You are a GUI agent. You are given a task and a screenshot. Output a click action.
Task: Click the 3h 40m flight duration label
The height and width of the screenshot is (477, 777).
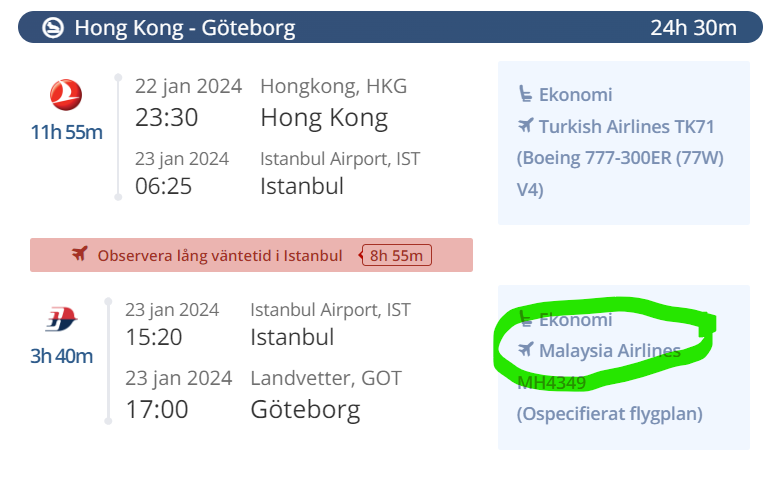(x=61, y=356)
